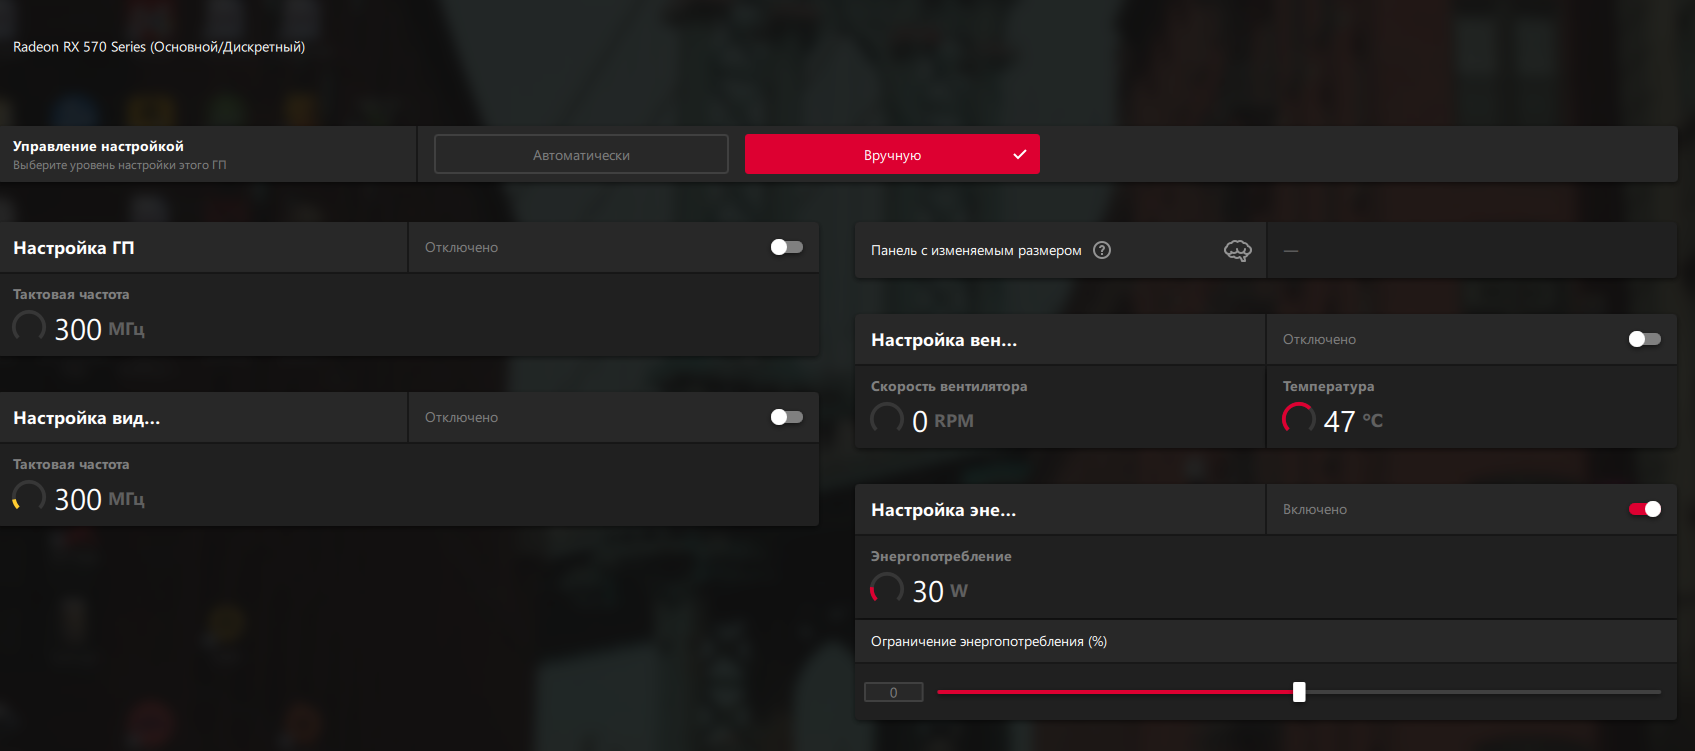Open help for resizable panel setting

pyautogui.click(x=1102, y=250)
